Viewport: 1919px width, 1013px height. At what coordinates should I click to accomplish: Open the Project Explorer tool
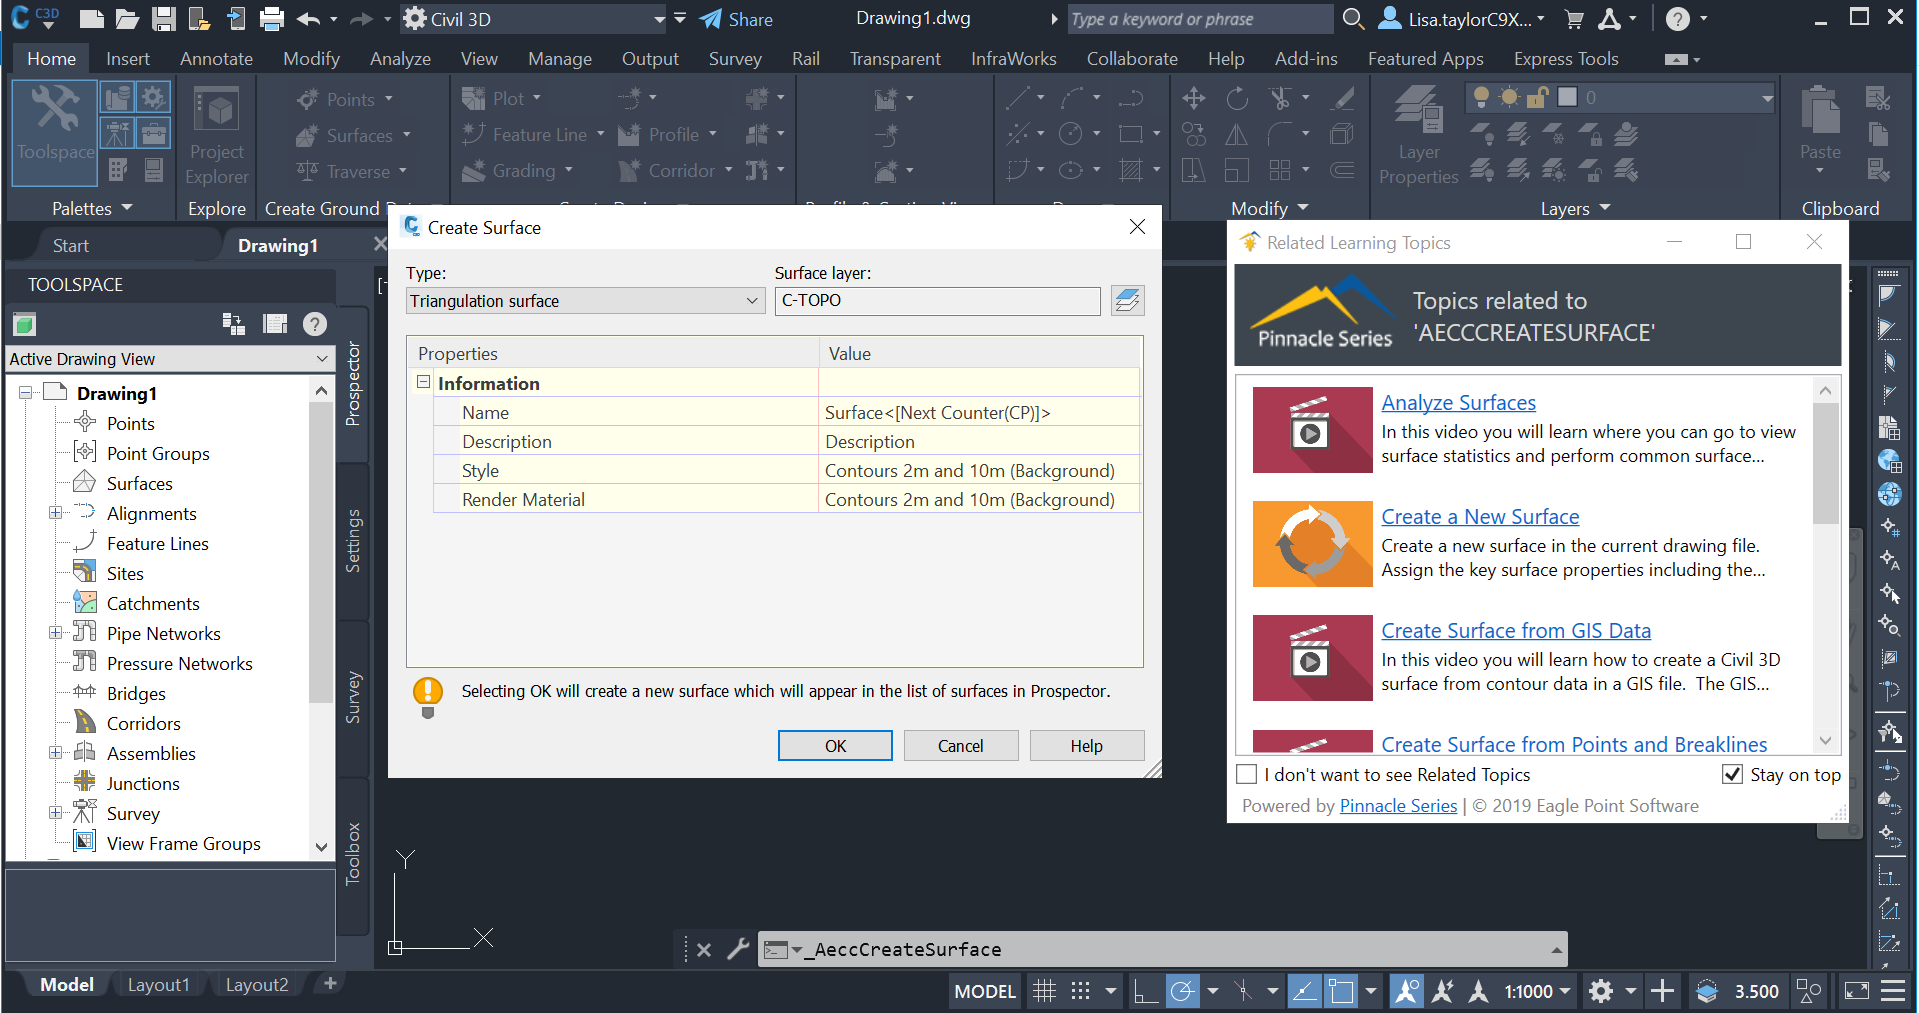pos(216,135)
